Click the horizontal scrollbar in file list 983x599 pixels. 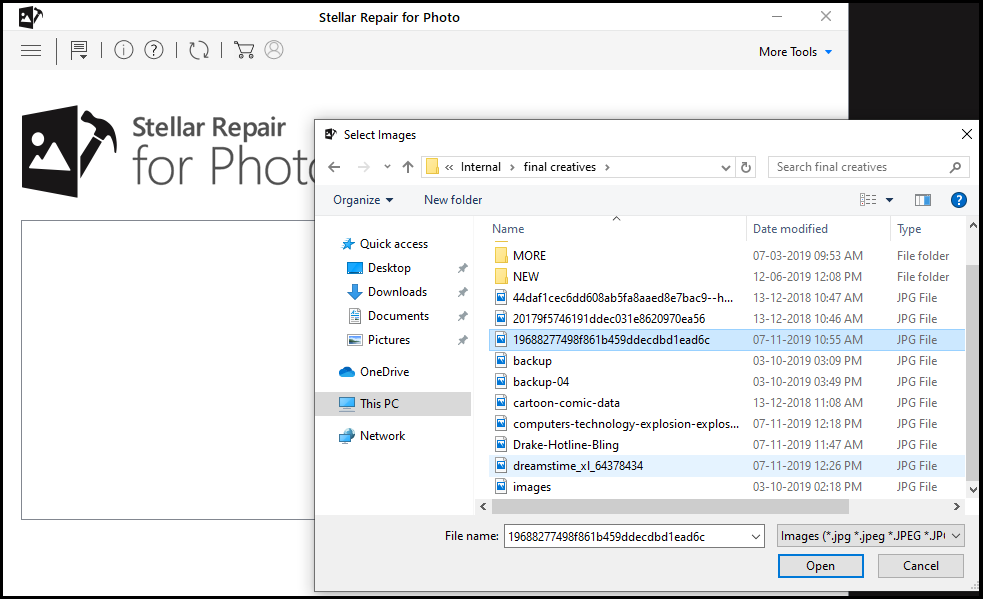[x=670, y=506]
